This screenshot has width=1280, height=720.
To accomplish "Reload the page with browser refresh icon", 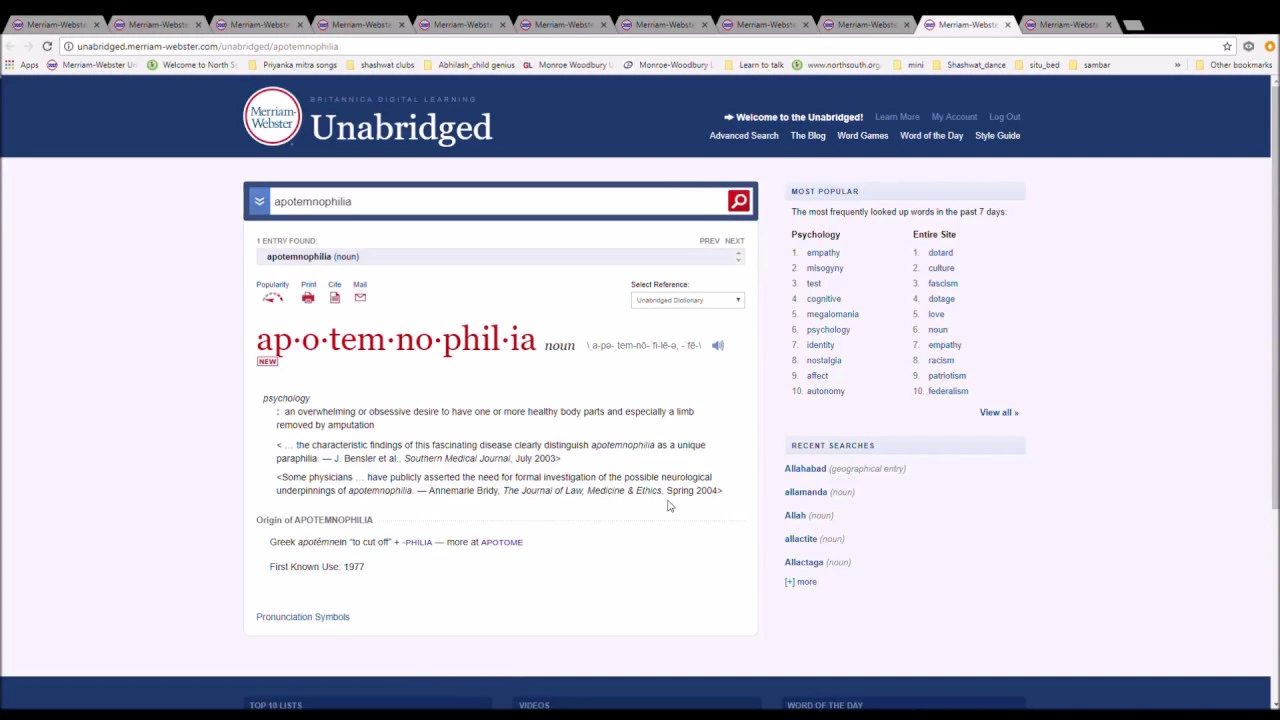I will tap(47, 46).
